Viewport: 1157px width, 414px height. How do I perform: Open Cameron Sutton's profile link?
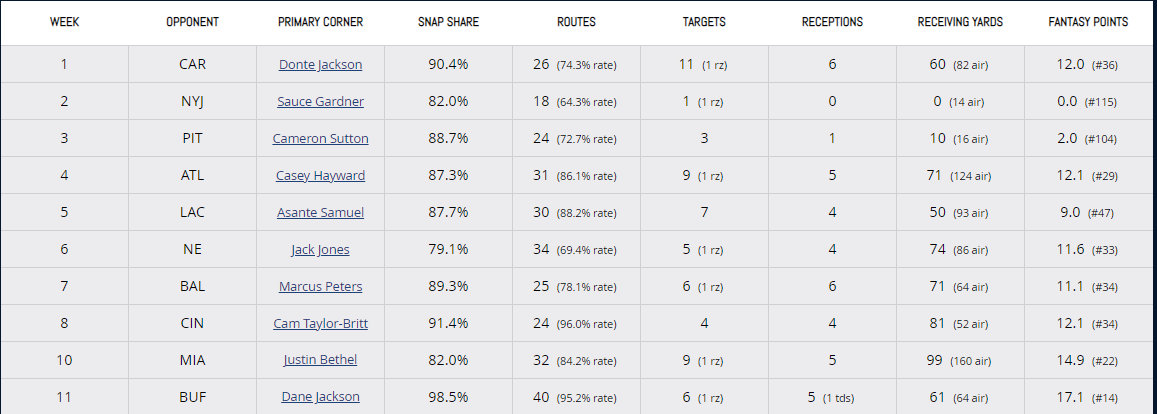[320, 139]
